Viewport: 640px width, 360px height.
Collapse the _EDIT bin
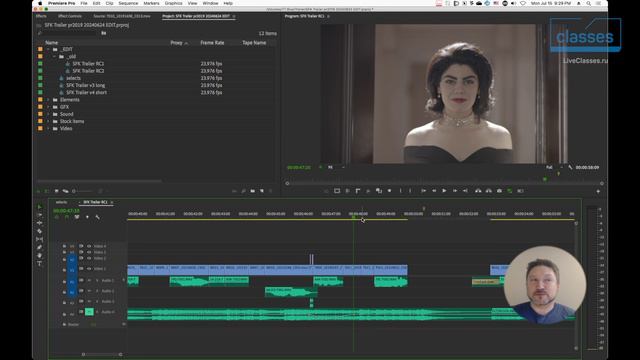[48, 49]
